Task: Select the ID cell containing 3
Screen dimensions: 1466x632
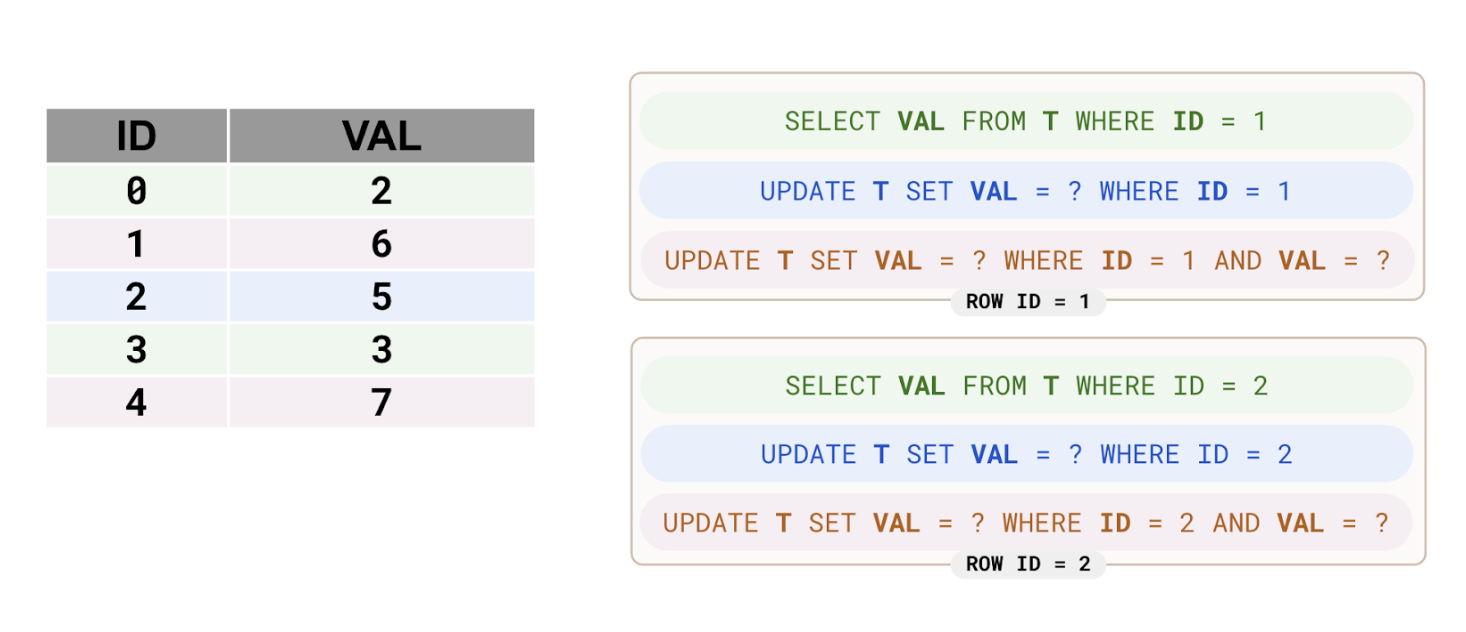Action: coord(137,350)
